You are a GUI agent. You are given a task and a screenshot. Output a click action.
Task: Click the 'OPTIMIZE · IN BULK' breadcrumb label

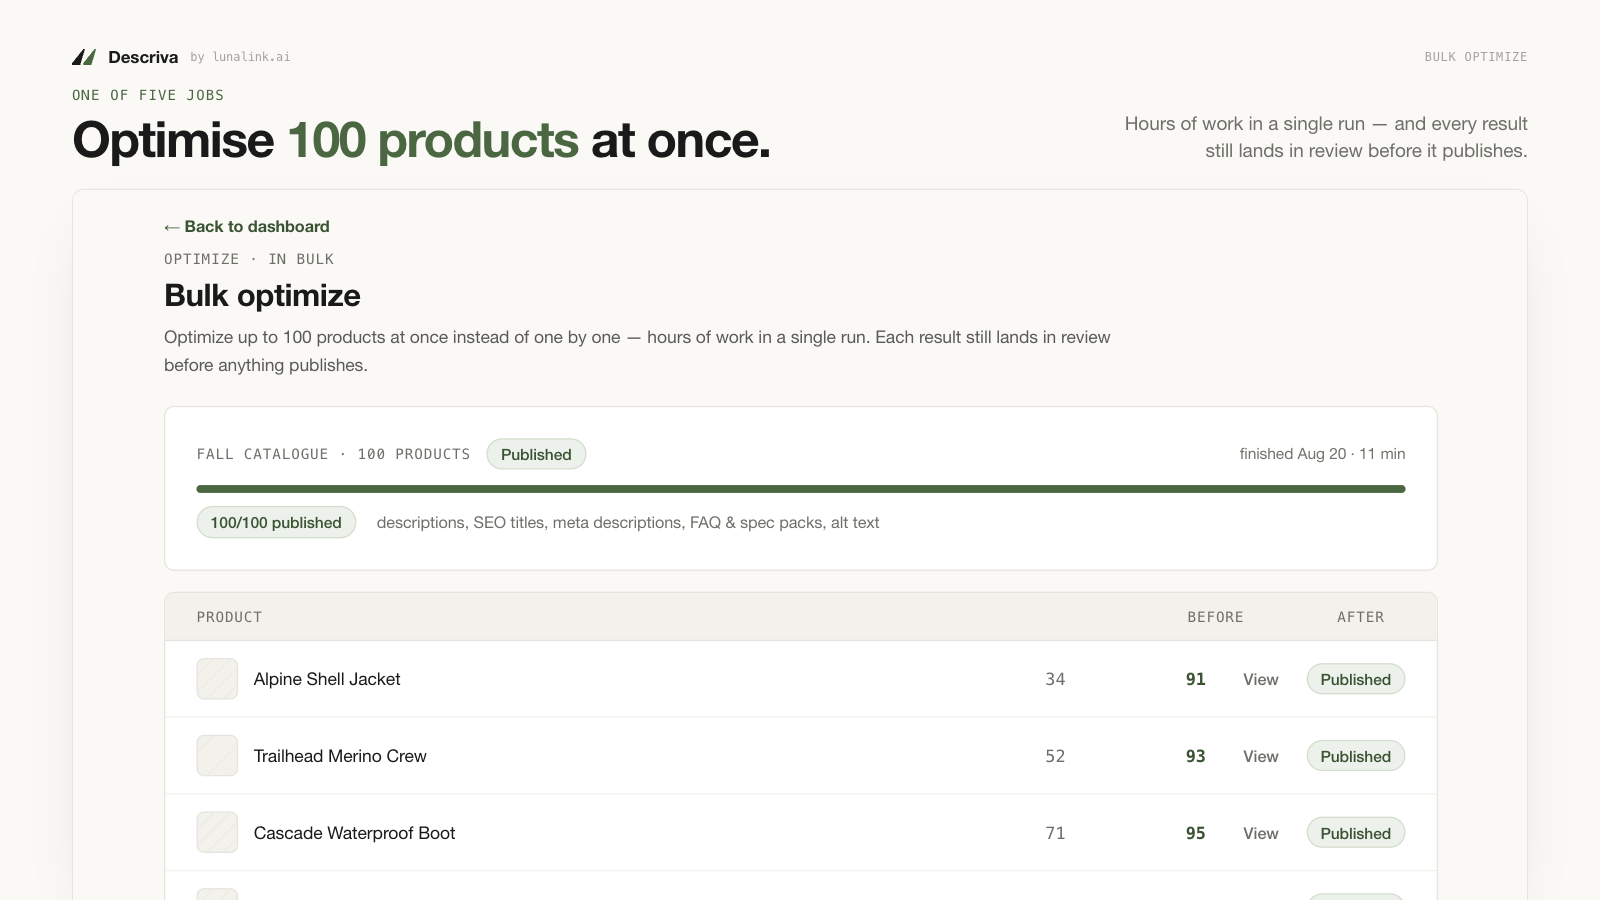249,259
